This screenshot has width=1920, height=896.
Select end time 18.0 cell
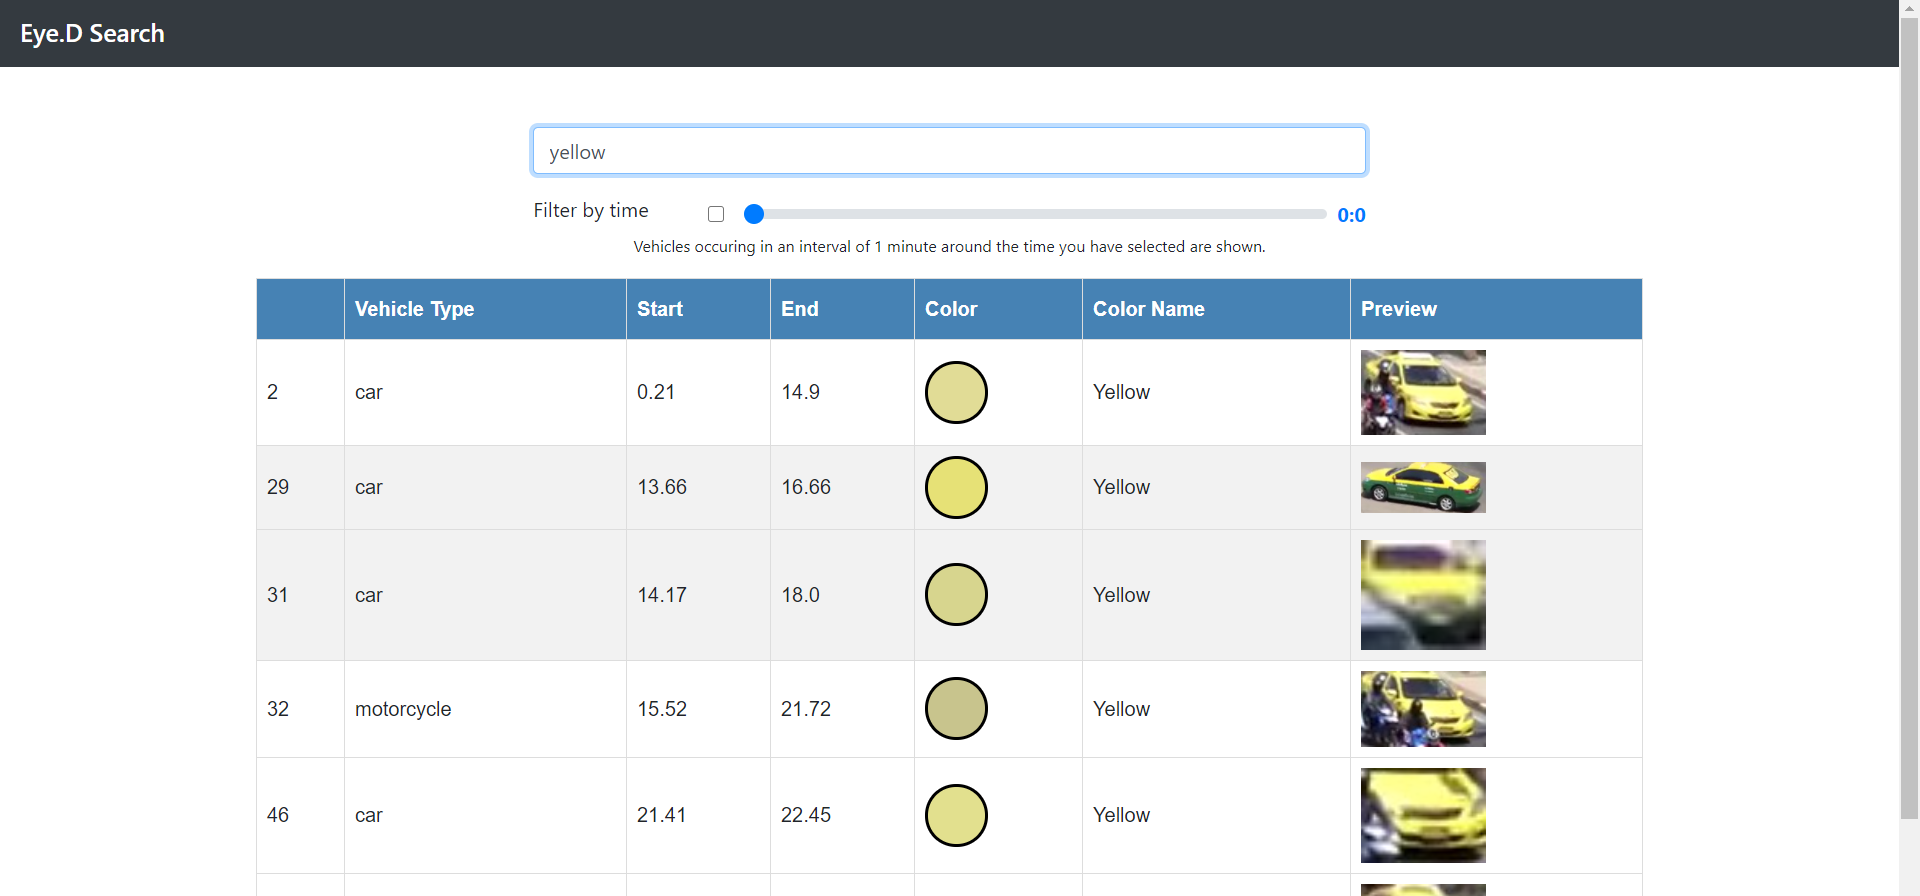tap(842, 595)
